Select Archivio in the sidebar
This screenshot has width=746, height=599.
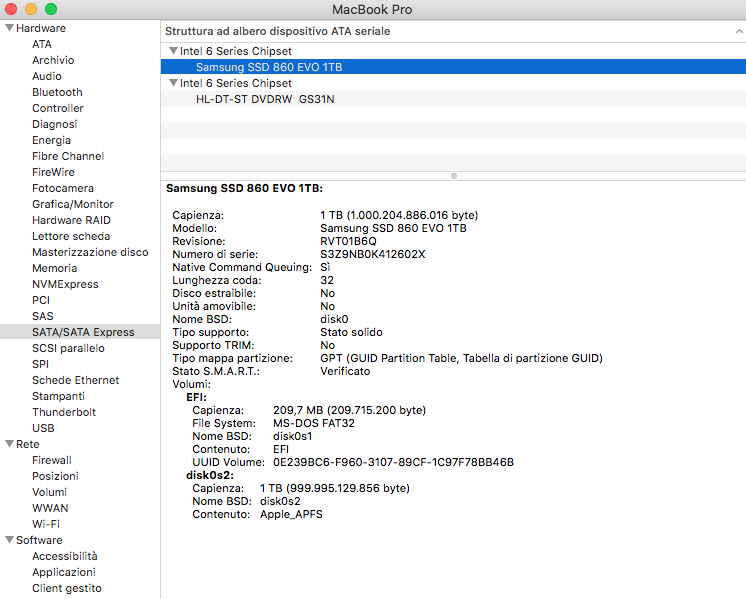53,60
